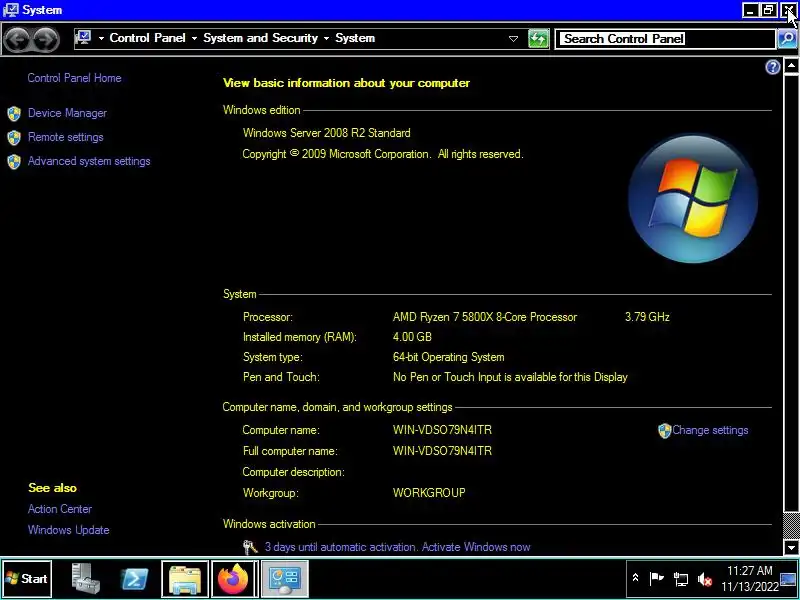
Task: Open Windows Update under See also
Action: click(x=69, y=530)
